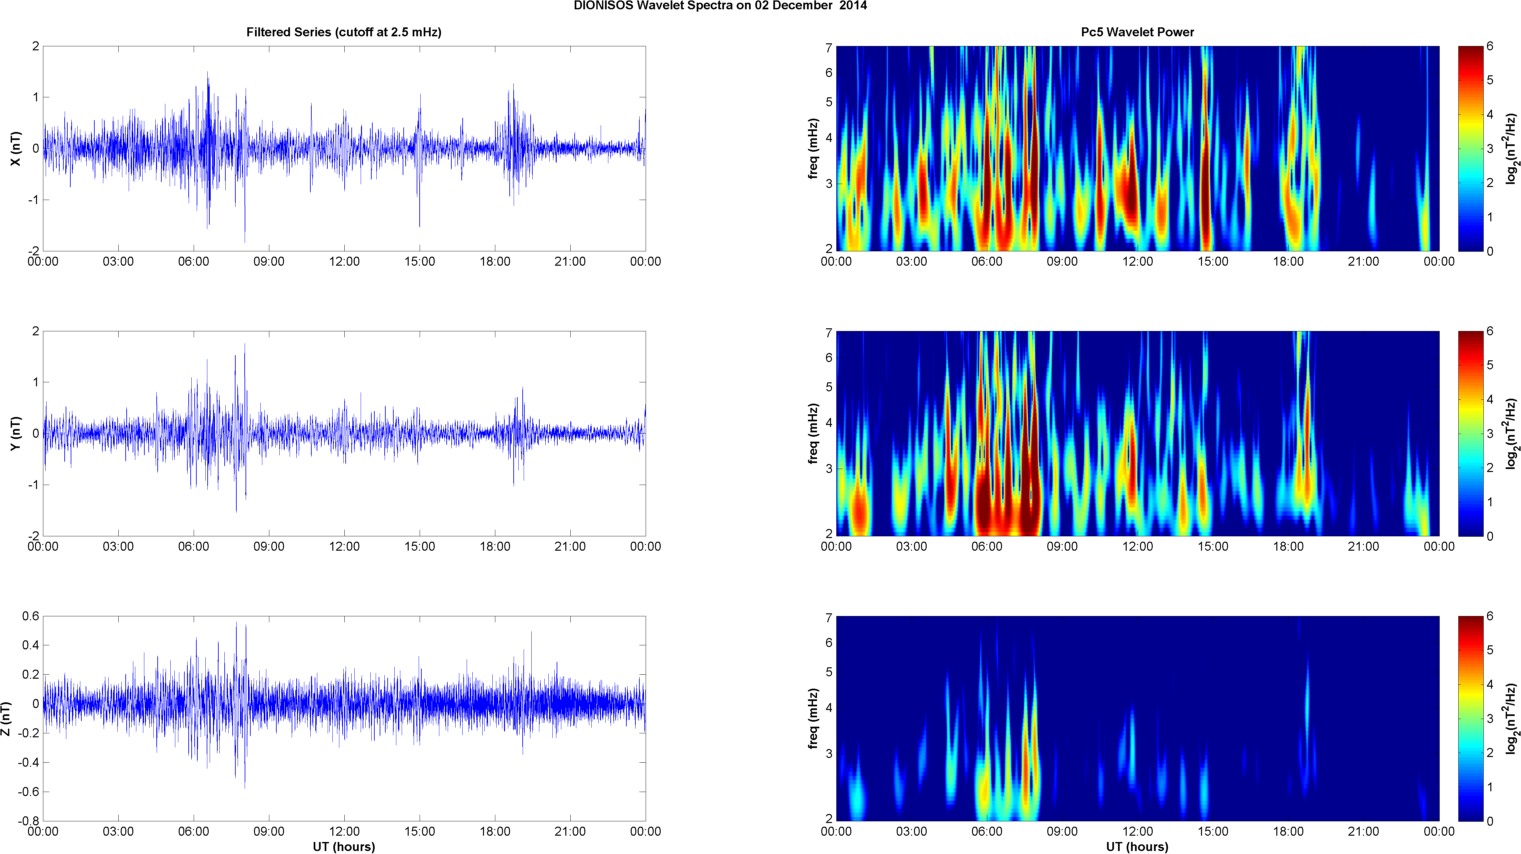Click "UT (hours)" label under the Z-component spectrogram
This screenshot has height=854, width=1521.
(1137, 847)
